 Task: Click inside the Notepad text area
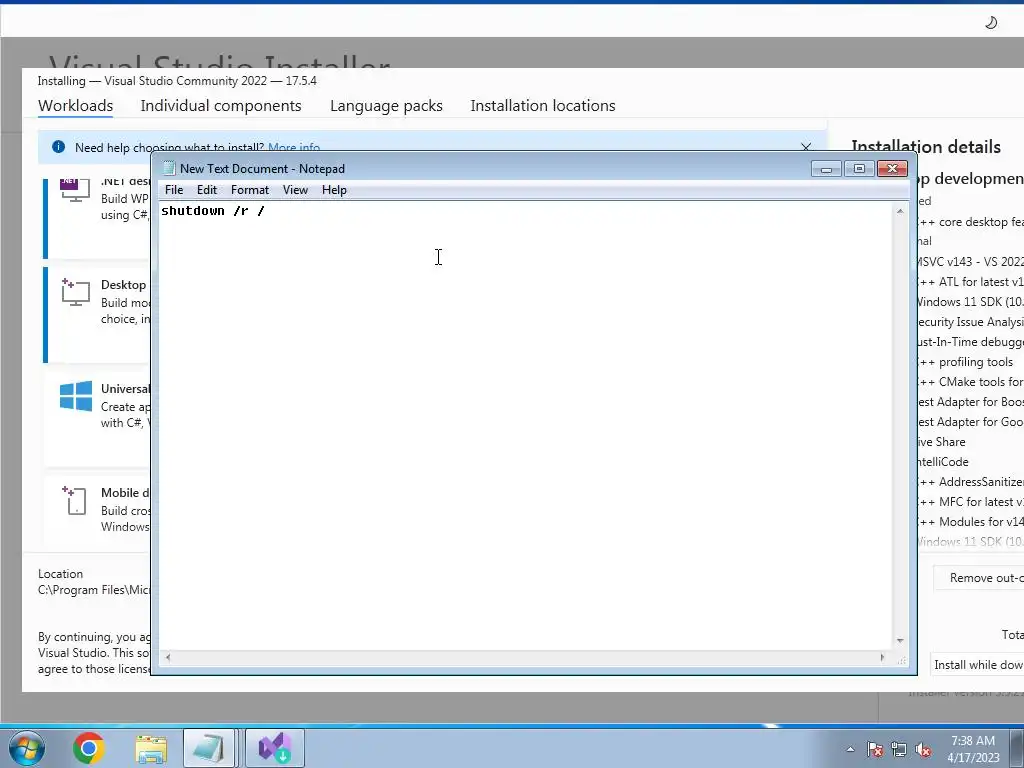pyautogui.click(x=526, y=424)
